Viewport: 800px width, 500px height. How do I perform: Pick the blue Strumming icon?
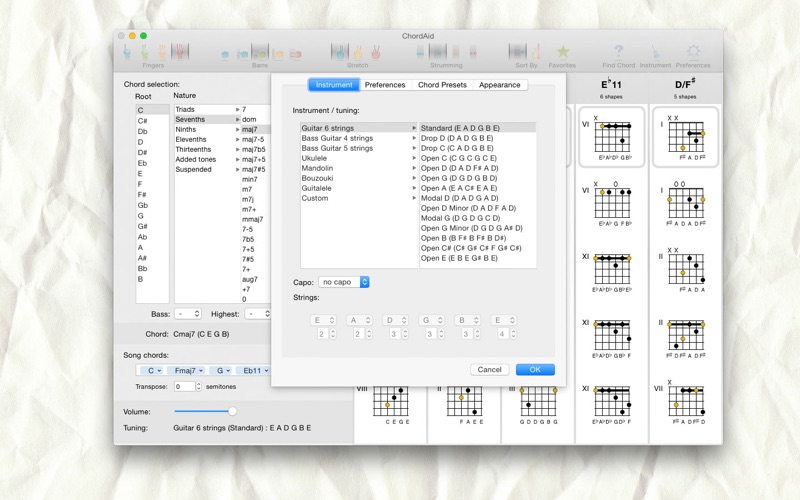(420, 52)
